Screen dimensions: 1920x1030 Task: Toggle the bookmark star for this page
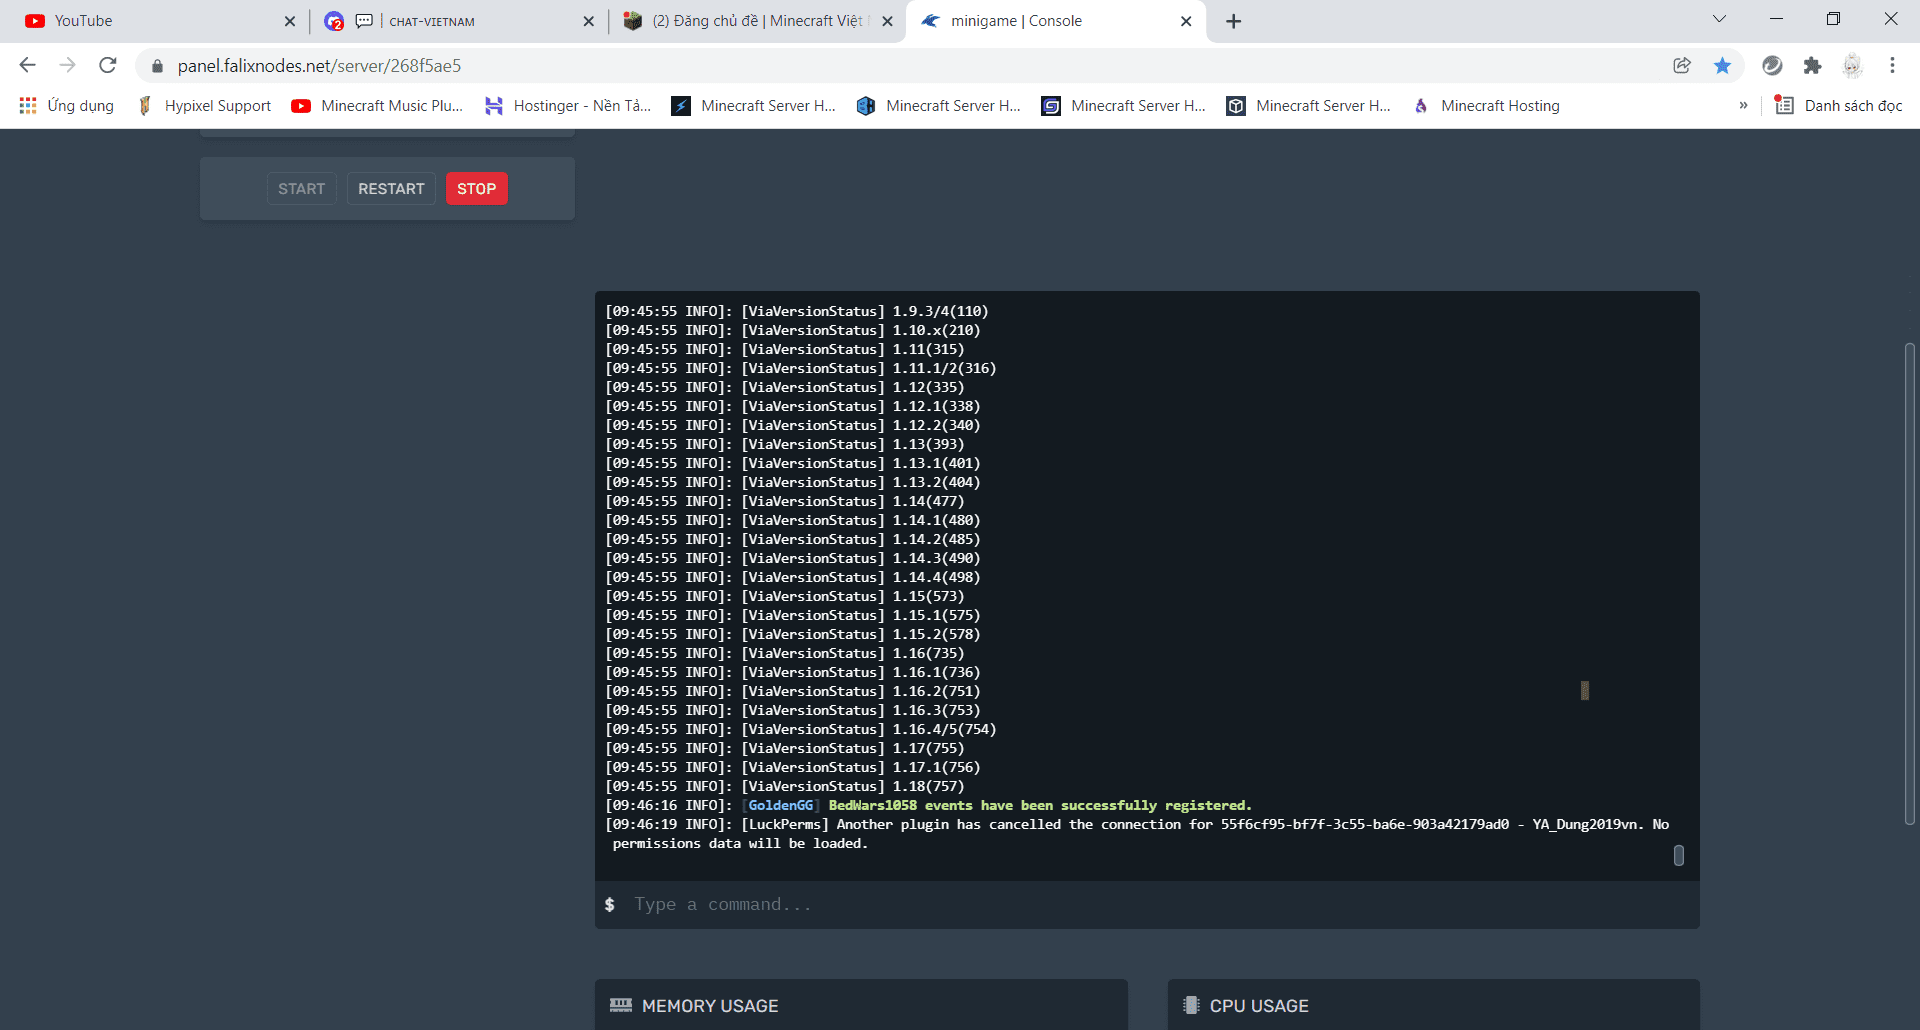coord(1722,65)
